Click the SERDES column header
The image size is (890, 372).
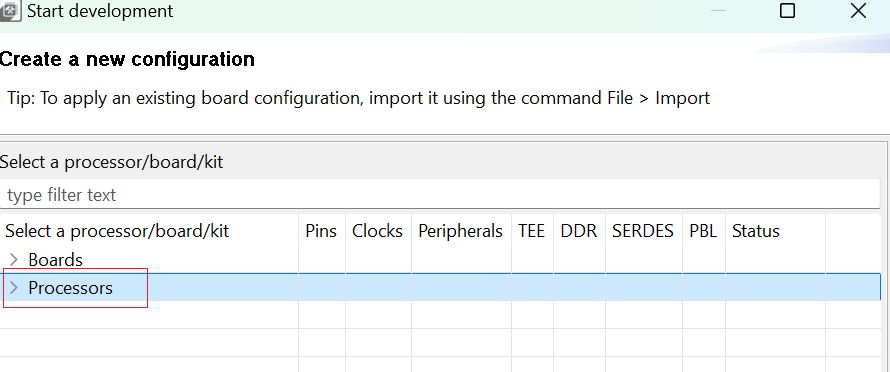click(643, 231)
